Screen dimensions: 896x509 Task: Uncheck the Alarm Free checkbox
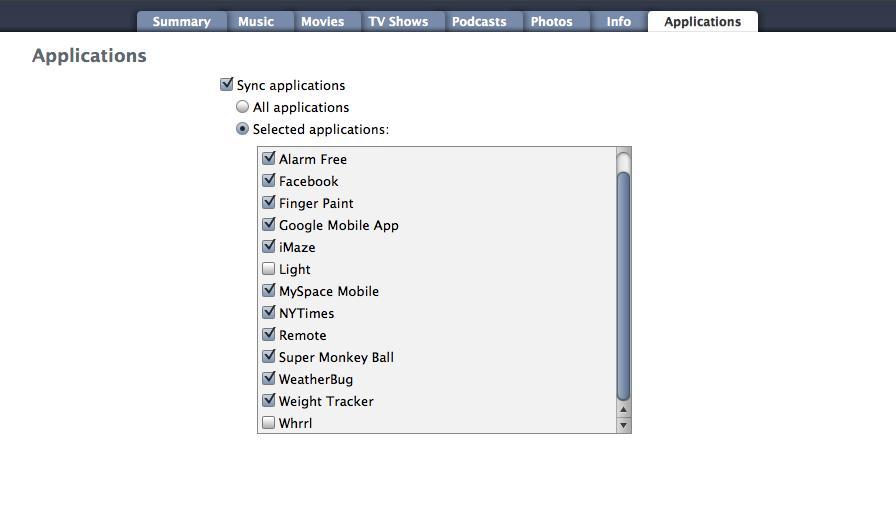point(269,158)
